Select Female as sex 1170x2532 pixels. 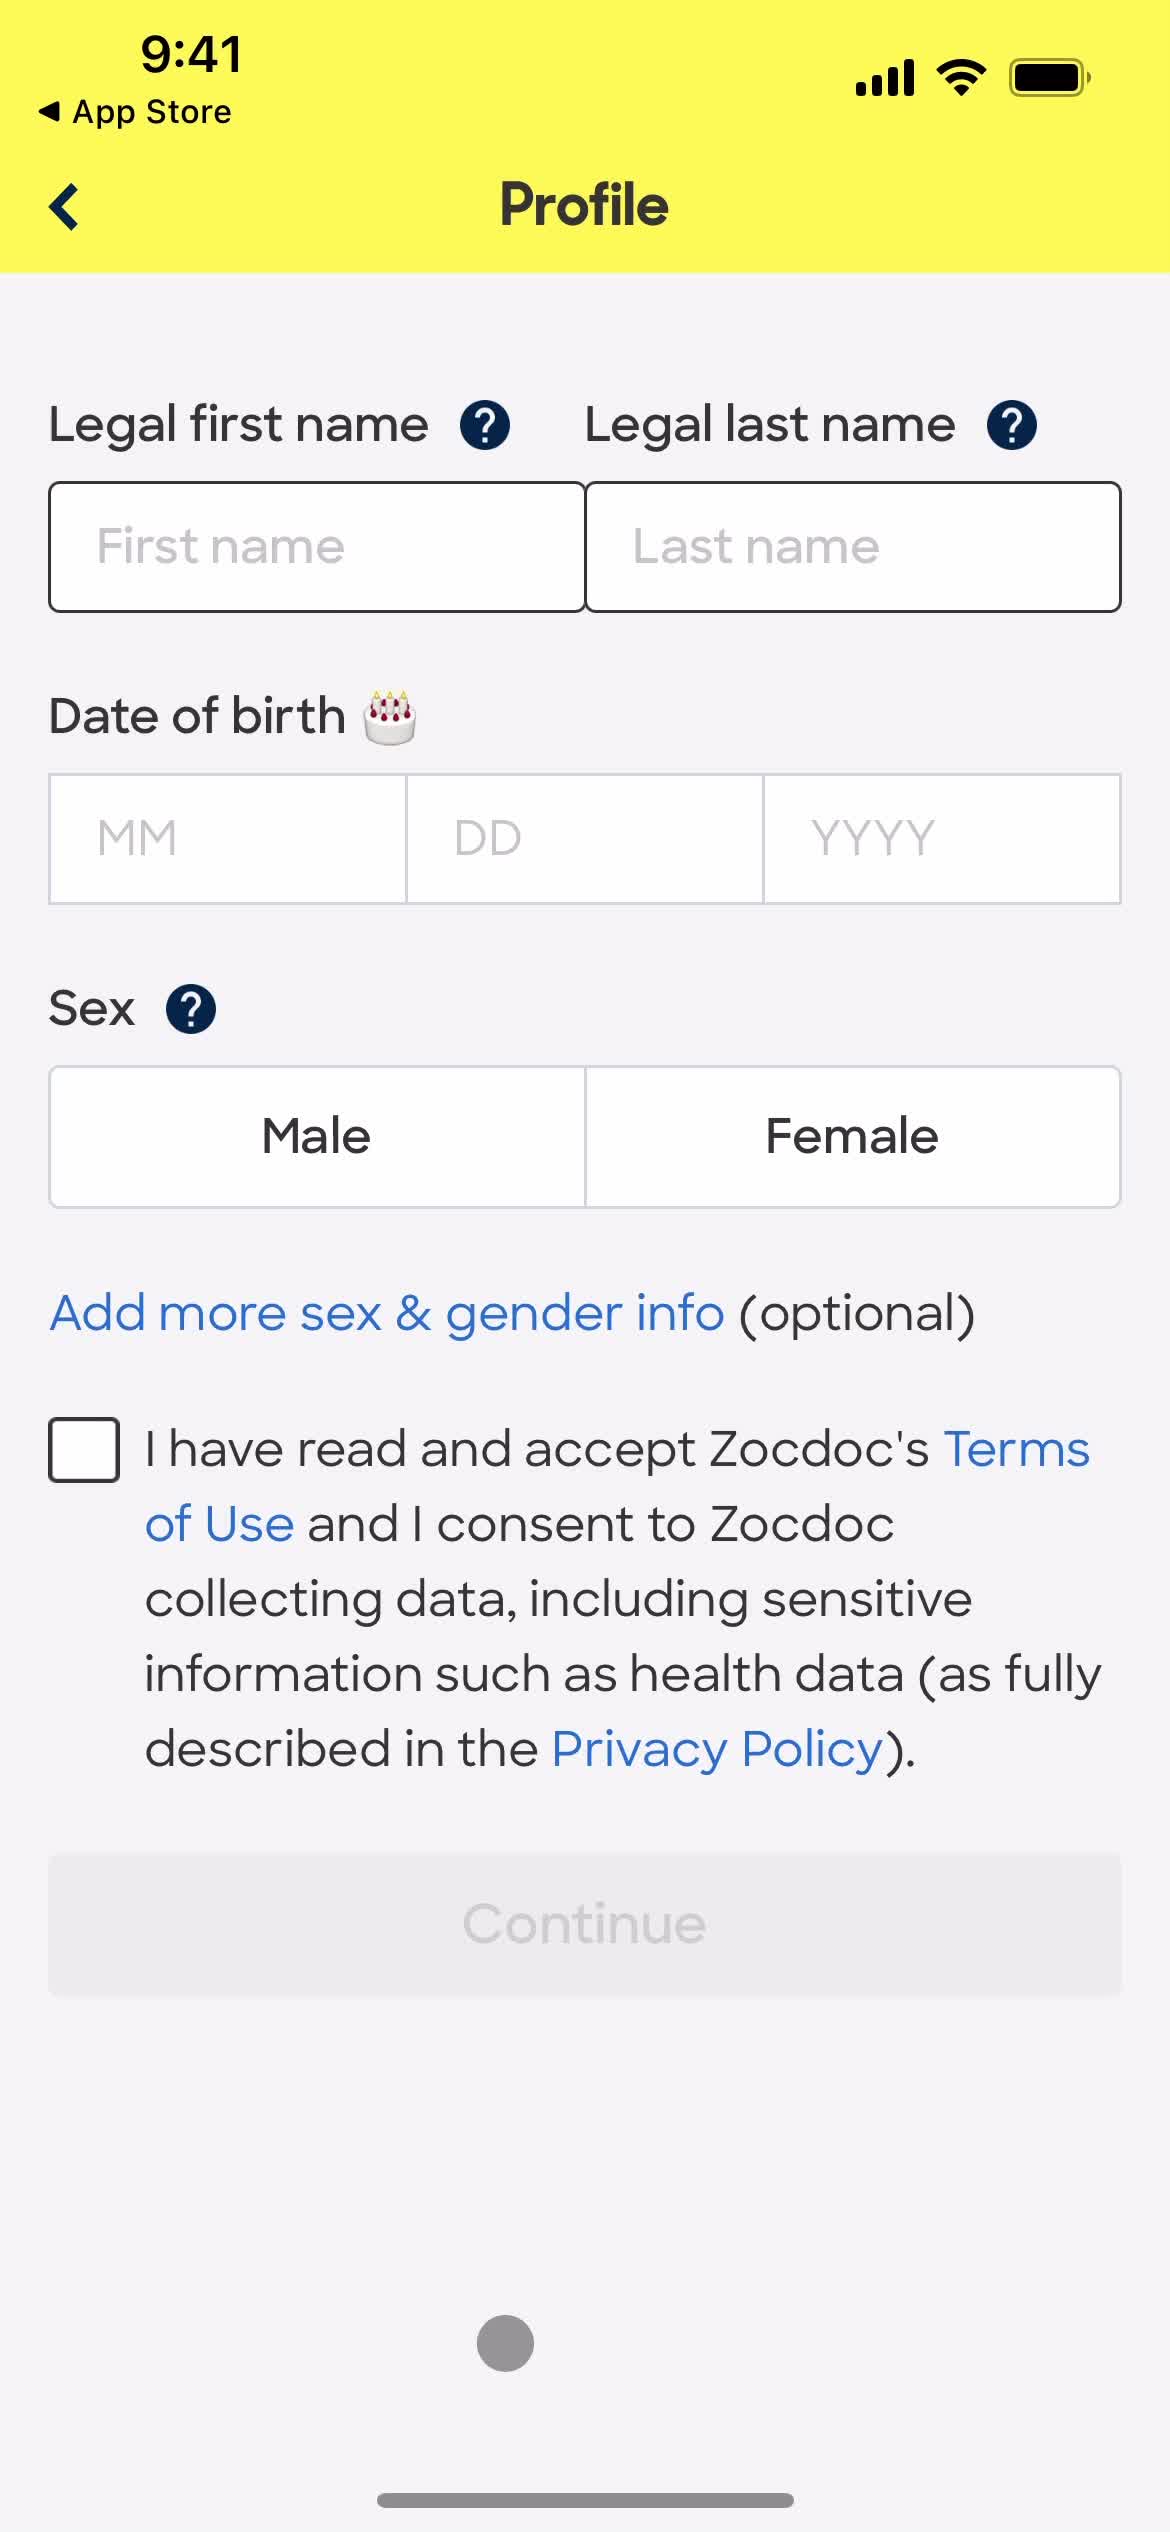coord(852,1137)
